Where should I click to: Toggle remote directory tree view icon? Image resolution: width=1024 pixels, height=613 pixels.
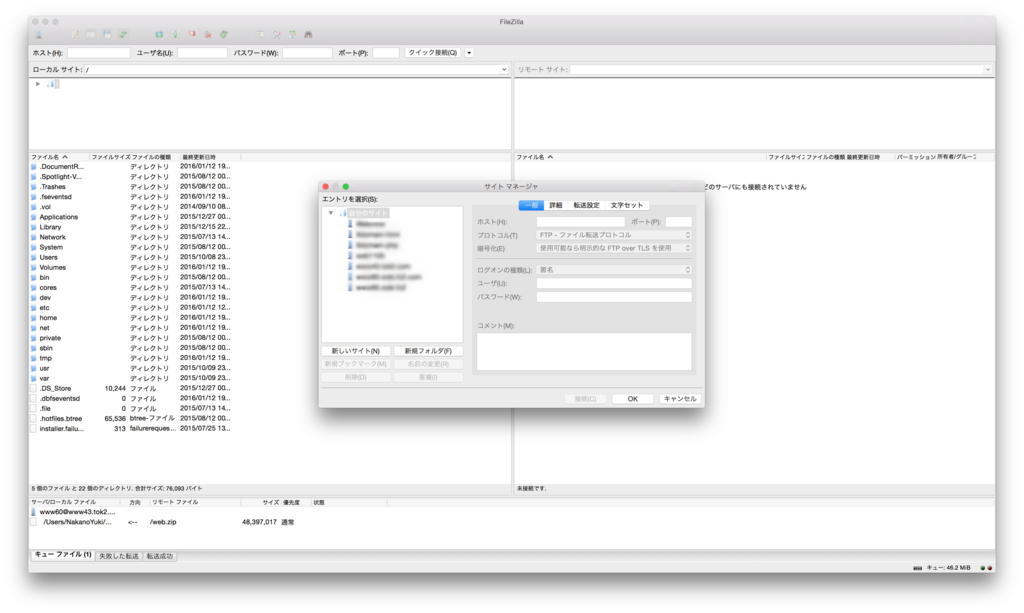107,35
